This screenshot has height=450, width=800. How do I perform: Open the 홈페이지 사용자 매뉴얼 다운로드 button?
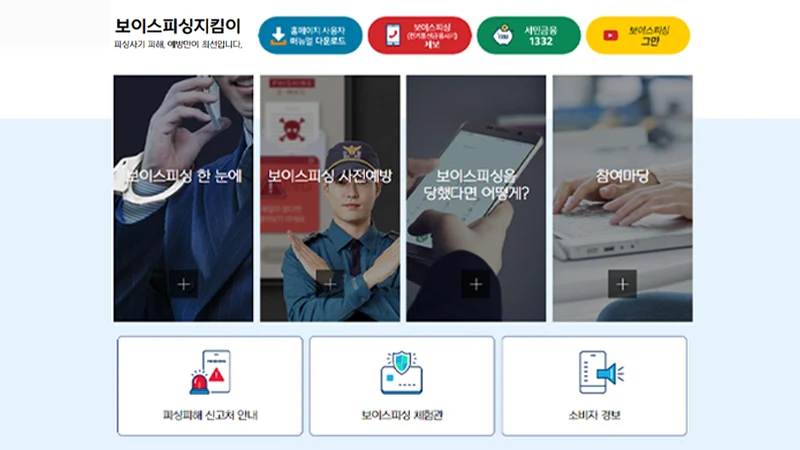(310, 35)
